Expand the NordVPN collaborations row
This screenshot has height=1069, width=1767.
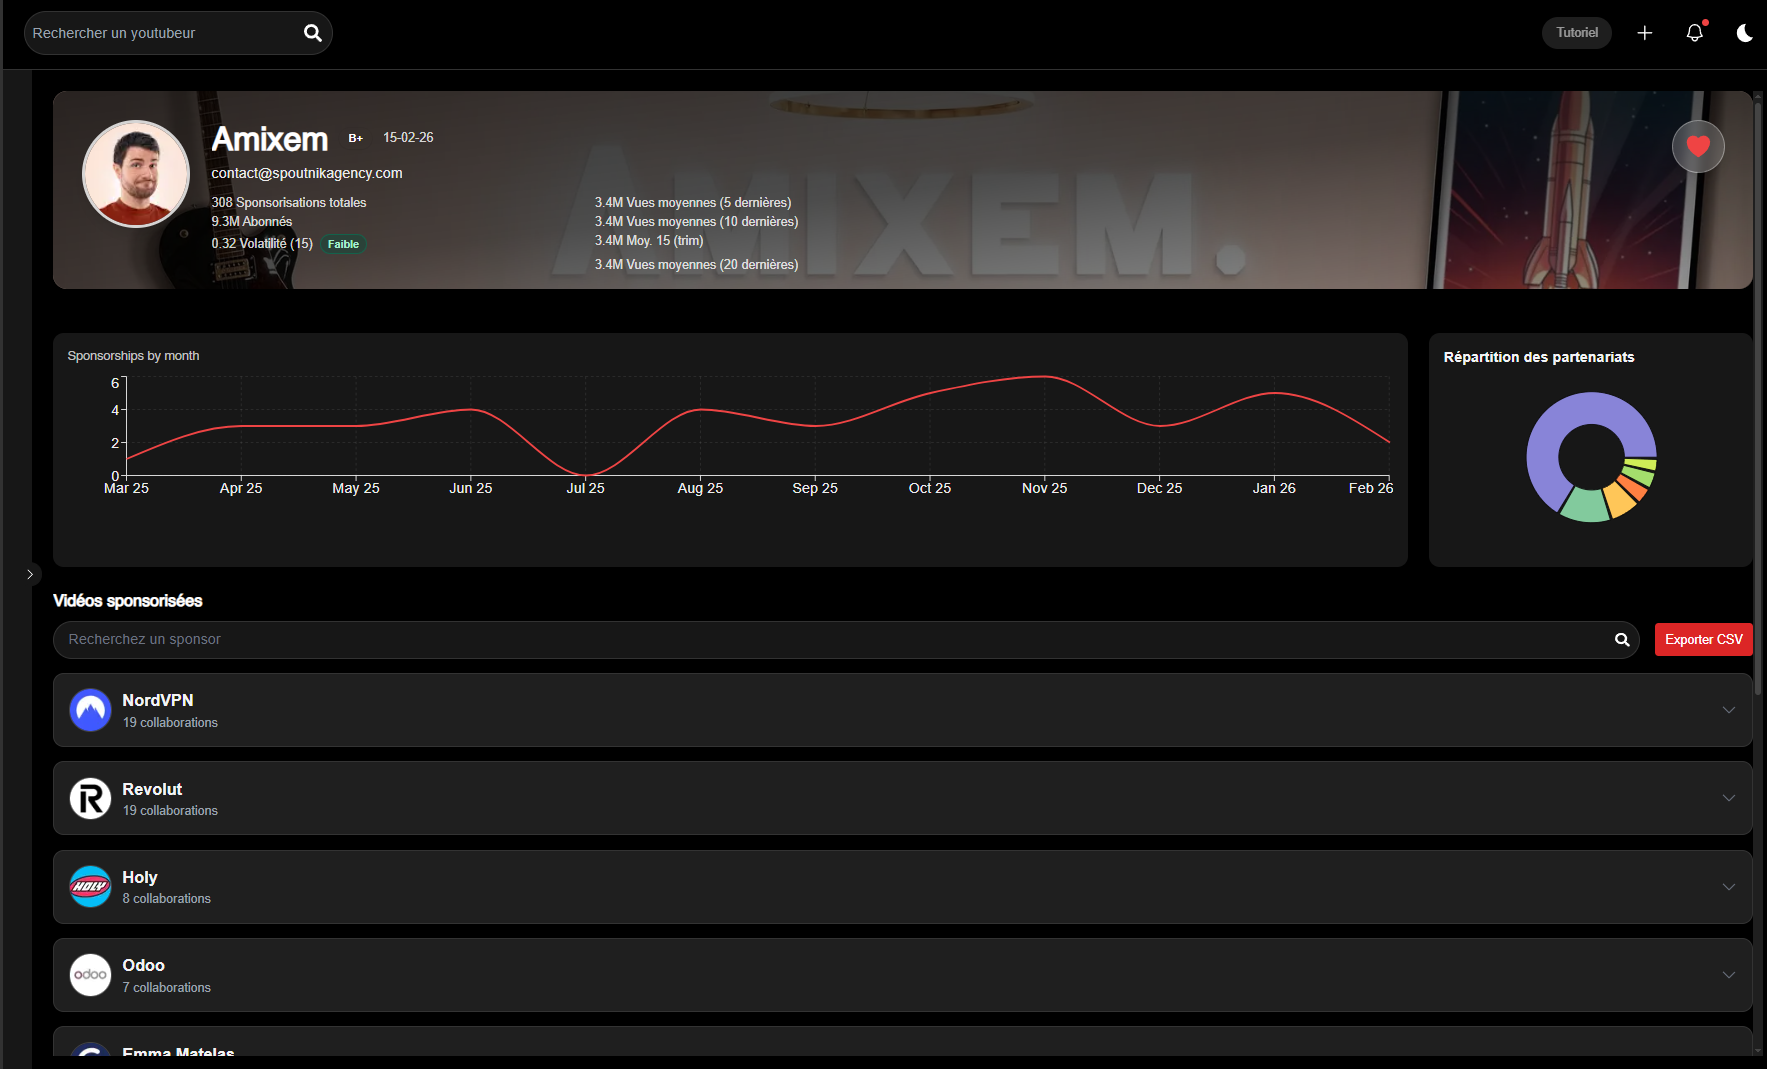point(1729,710)
